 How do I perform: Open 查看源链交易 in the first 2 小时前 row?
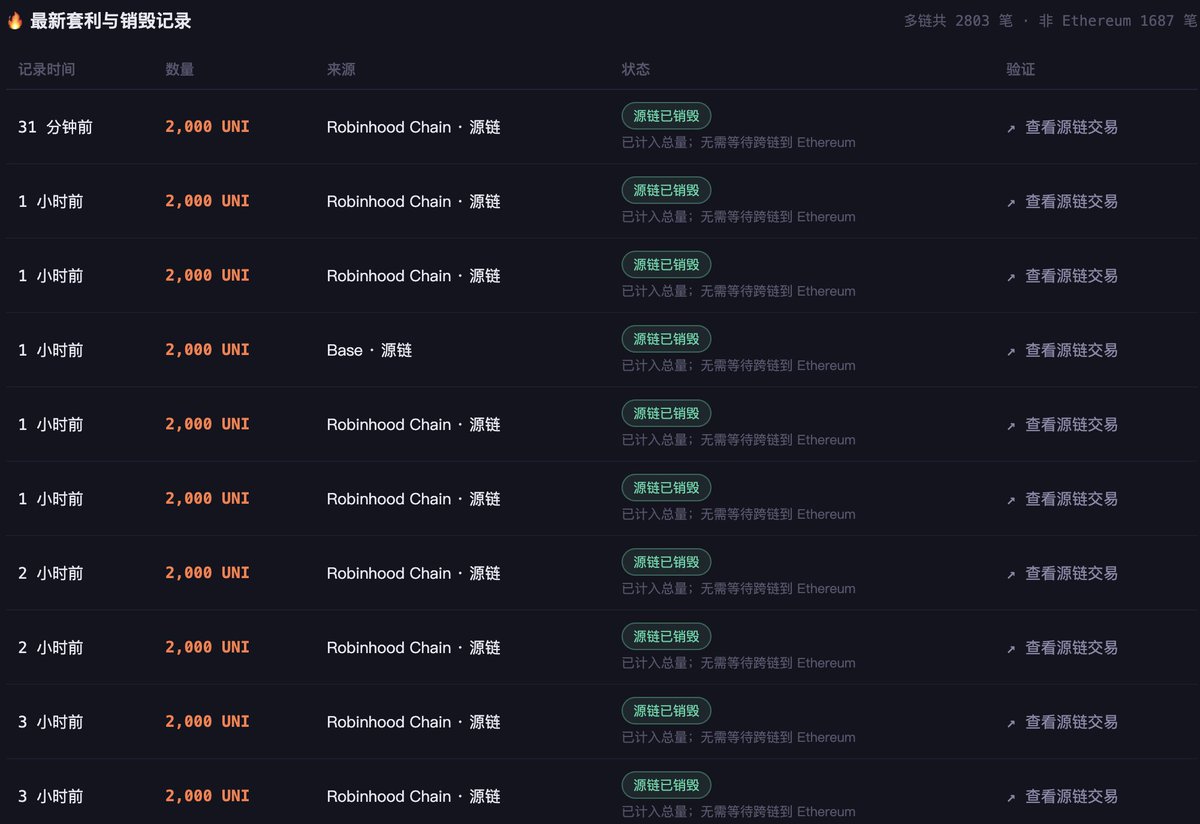[x=1071, y=574]
